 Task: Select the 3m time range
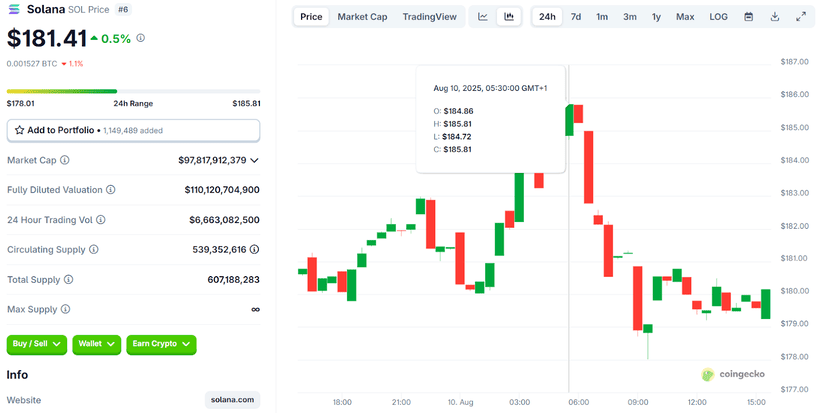630,17
